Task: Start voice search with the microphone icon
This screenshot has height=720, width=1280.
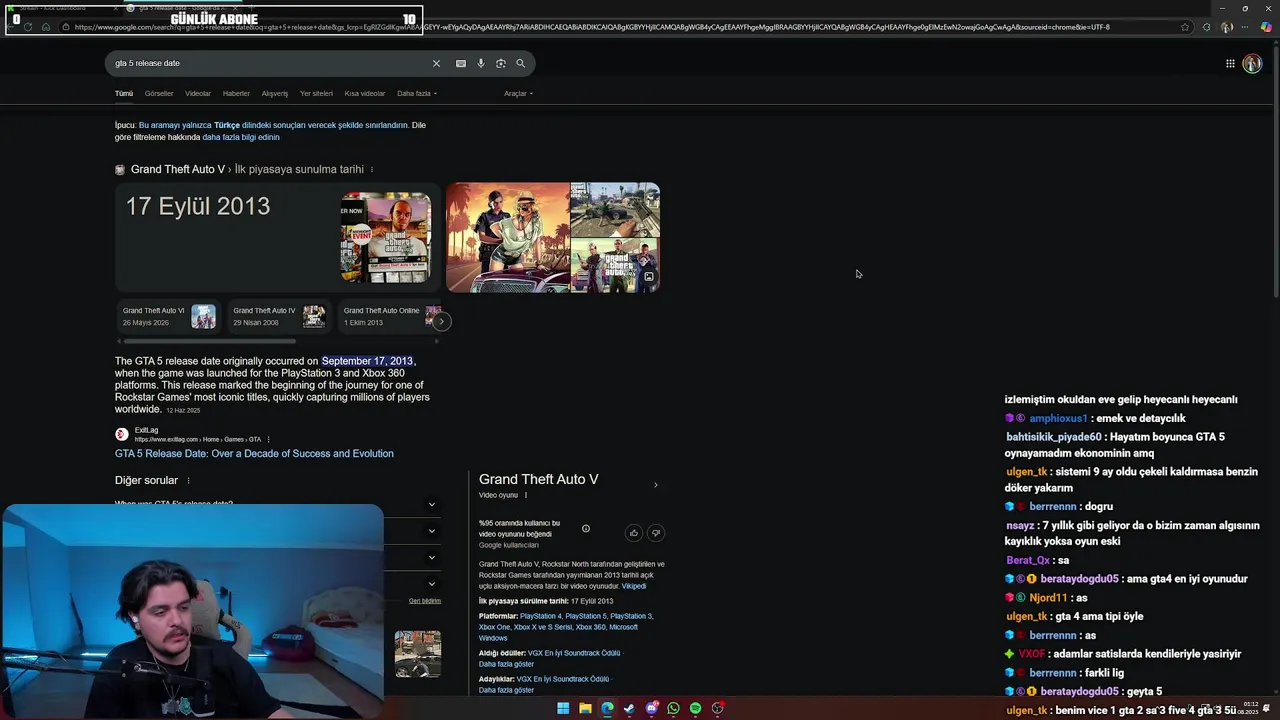Action: pyautogui.click(x=481, y=63)
